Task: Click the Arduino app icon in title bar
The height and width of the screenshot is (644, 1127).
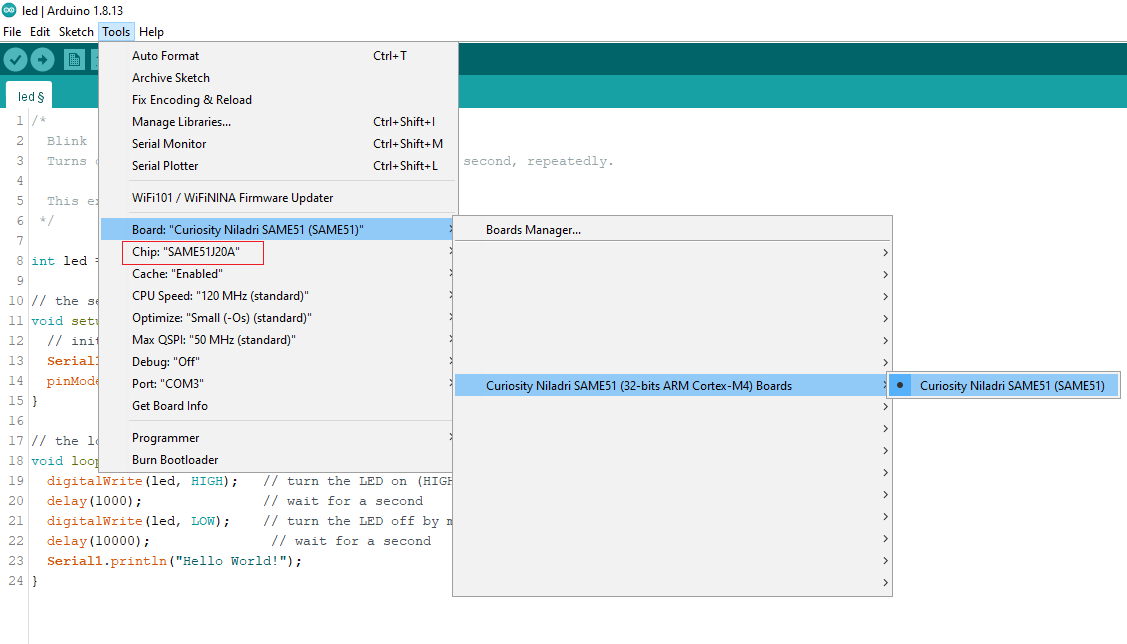Action: tap(9, 10)
